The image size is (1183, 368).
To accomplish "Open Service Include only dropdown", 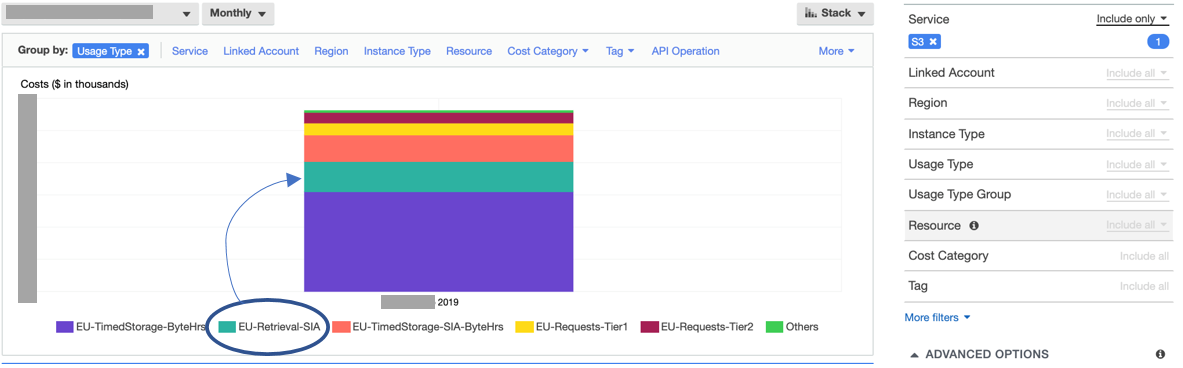I will click(x=1132, y=19).
